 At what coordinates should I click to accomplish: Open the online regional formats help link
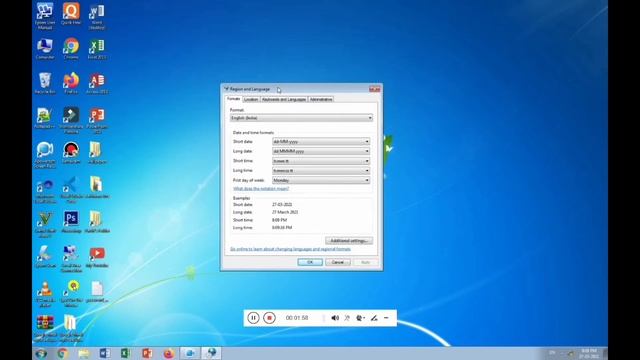[x=290, y=249]
